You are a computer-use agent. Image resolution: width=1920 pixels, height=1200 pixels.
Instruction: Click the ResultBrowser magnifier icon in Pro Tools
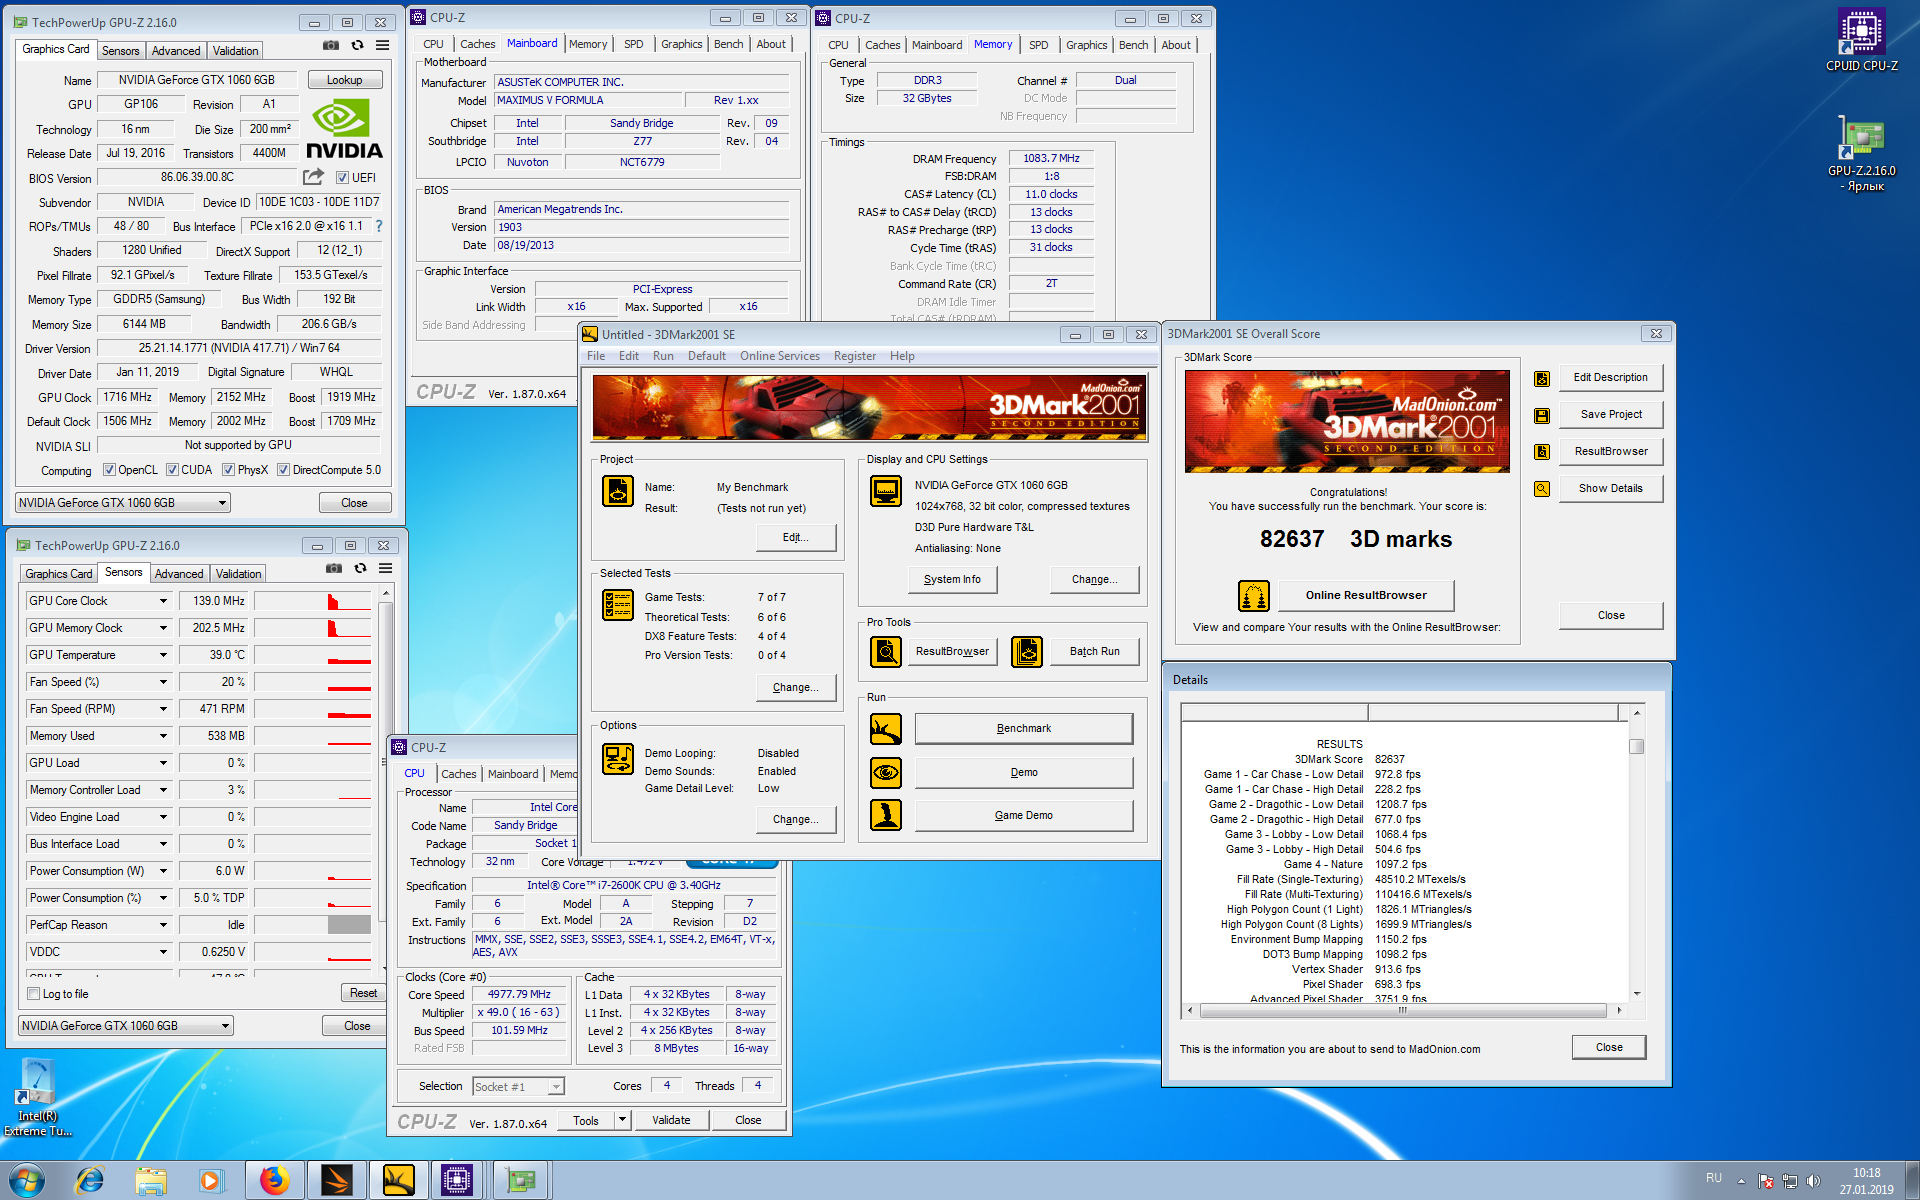886,652
